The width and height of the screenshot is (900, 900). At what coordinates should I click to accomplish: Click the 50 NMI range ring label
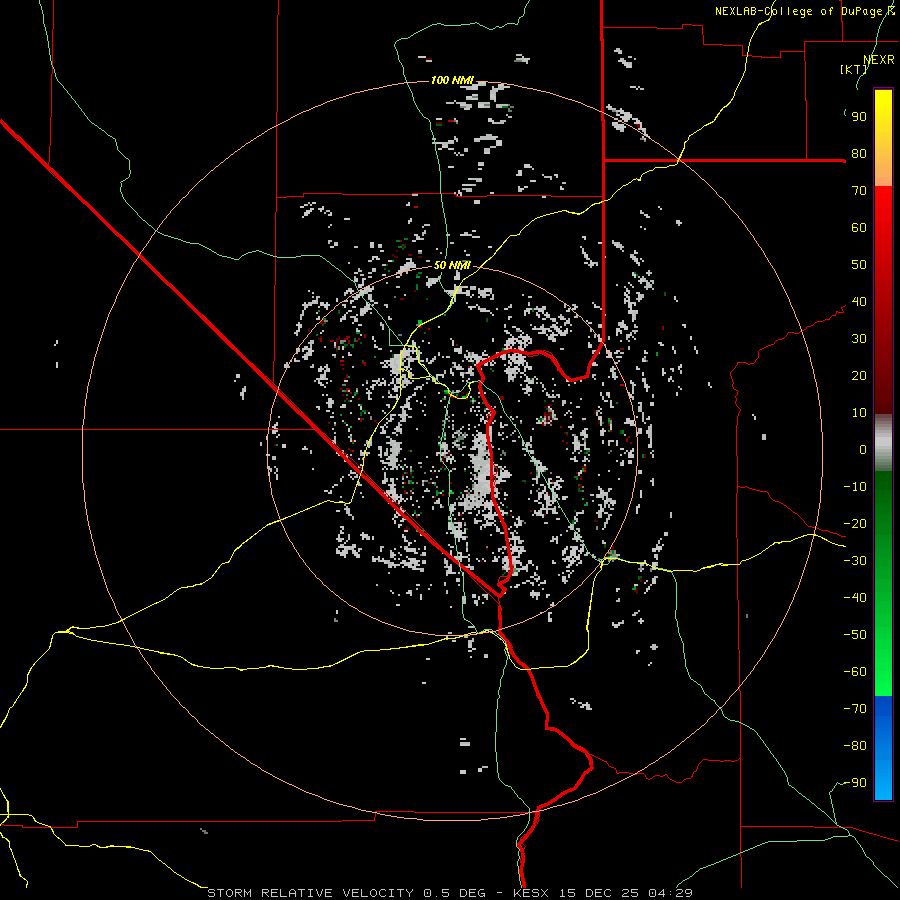point(452,265)
